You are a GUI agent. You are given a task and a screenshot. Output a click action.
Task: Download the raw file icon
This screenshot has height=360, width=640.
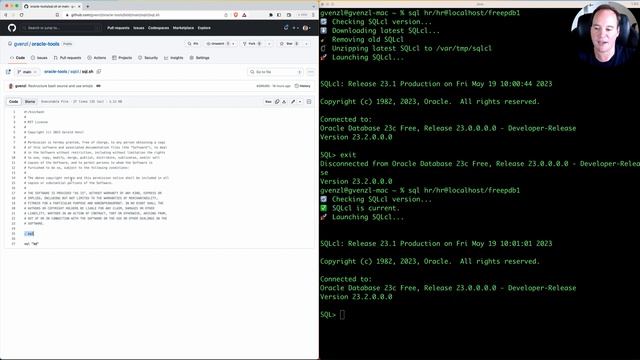tap(284, 102)
